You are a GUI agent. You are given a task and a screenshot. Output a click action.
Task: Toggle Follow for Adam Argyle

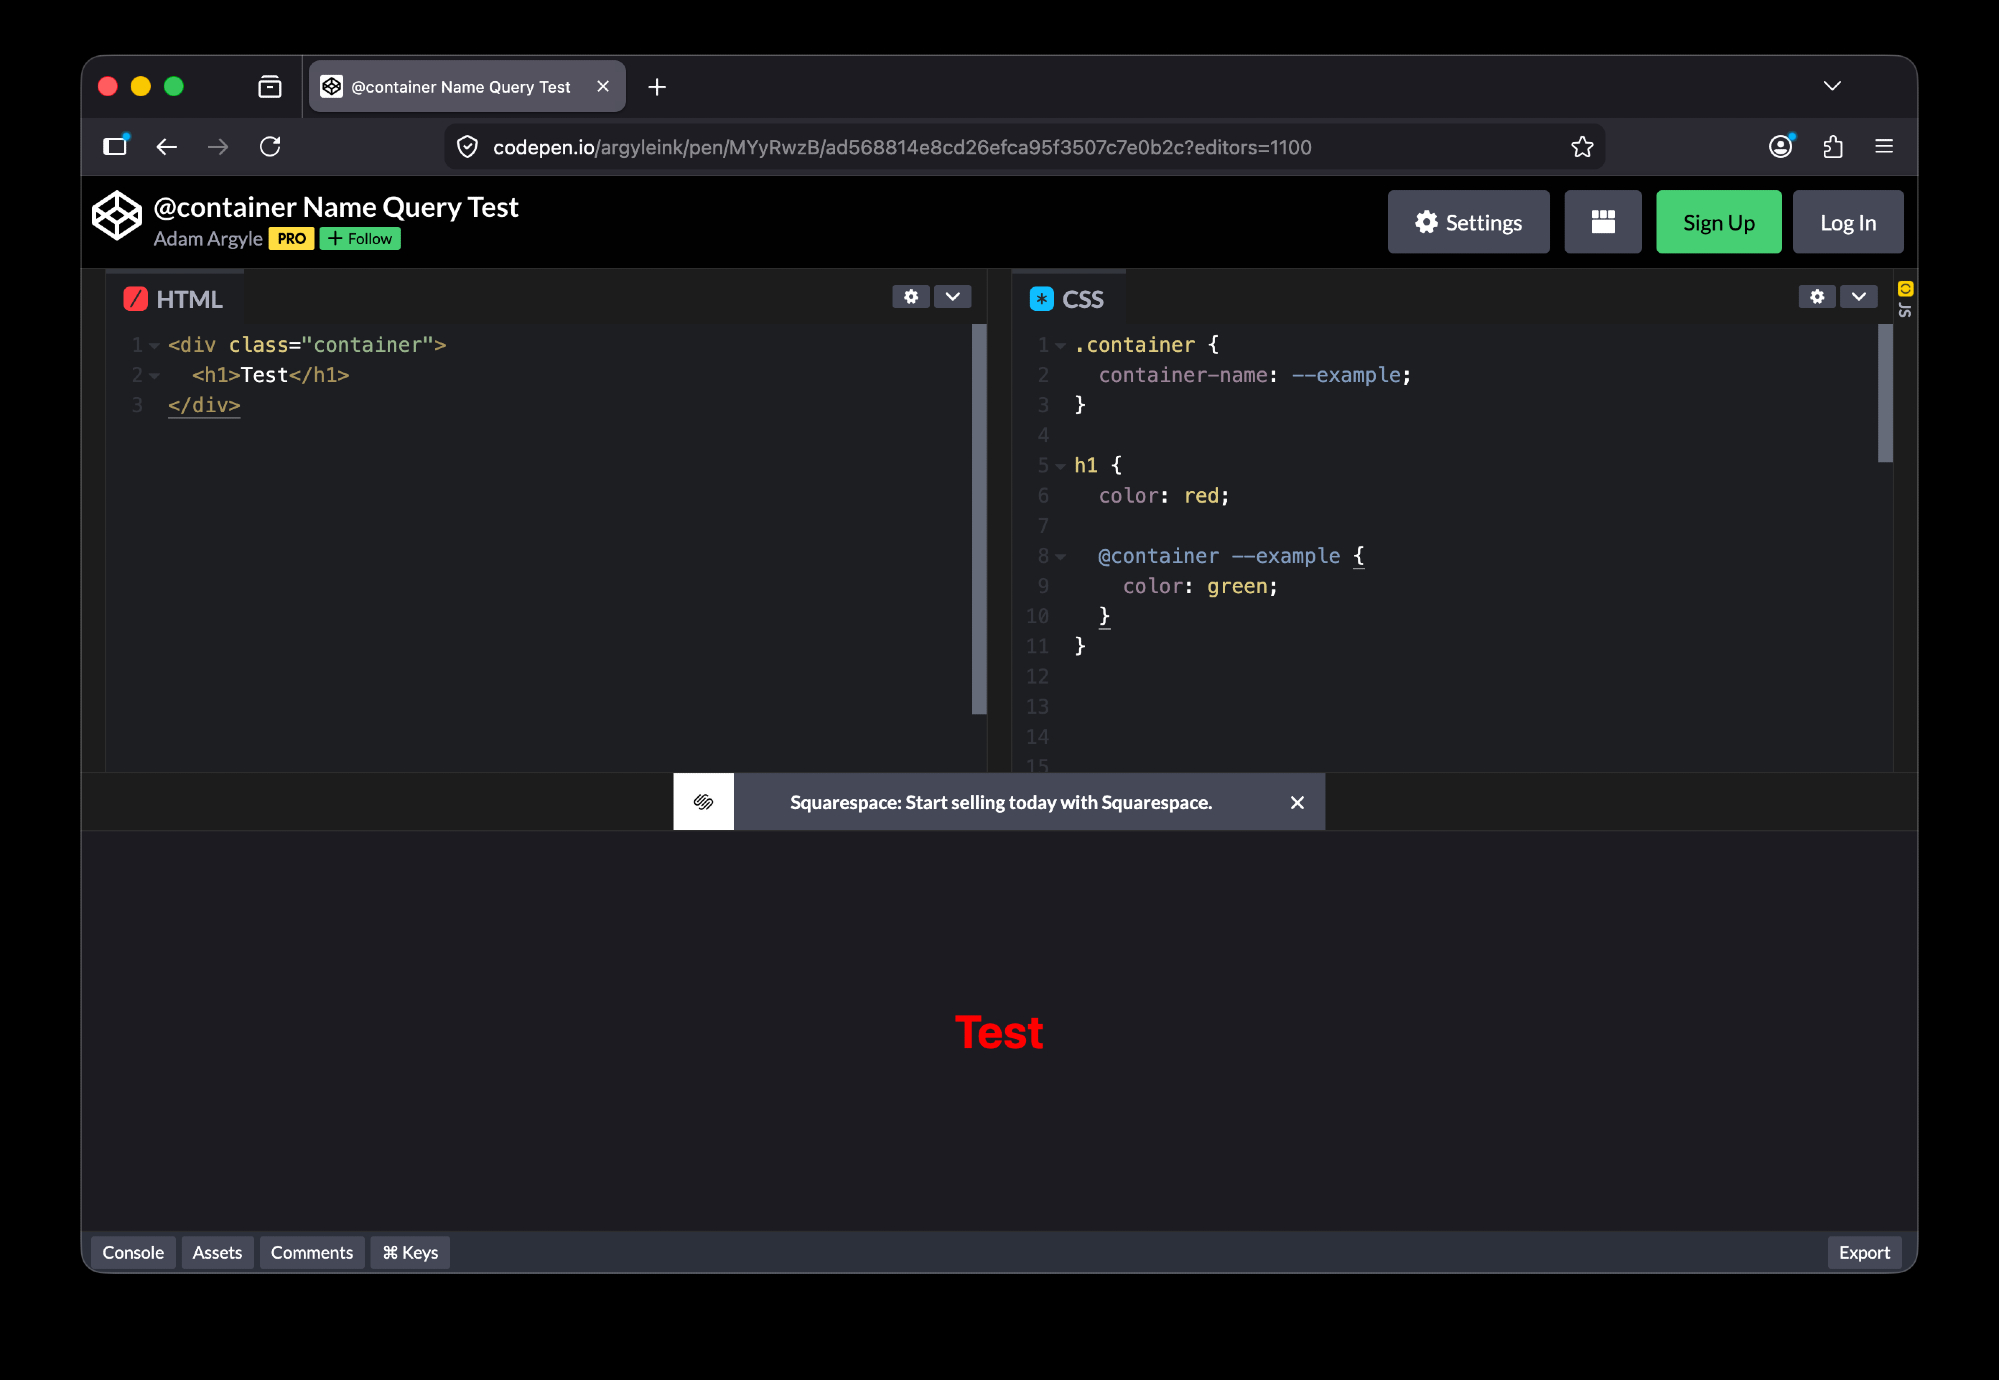[x=360, y=239]
